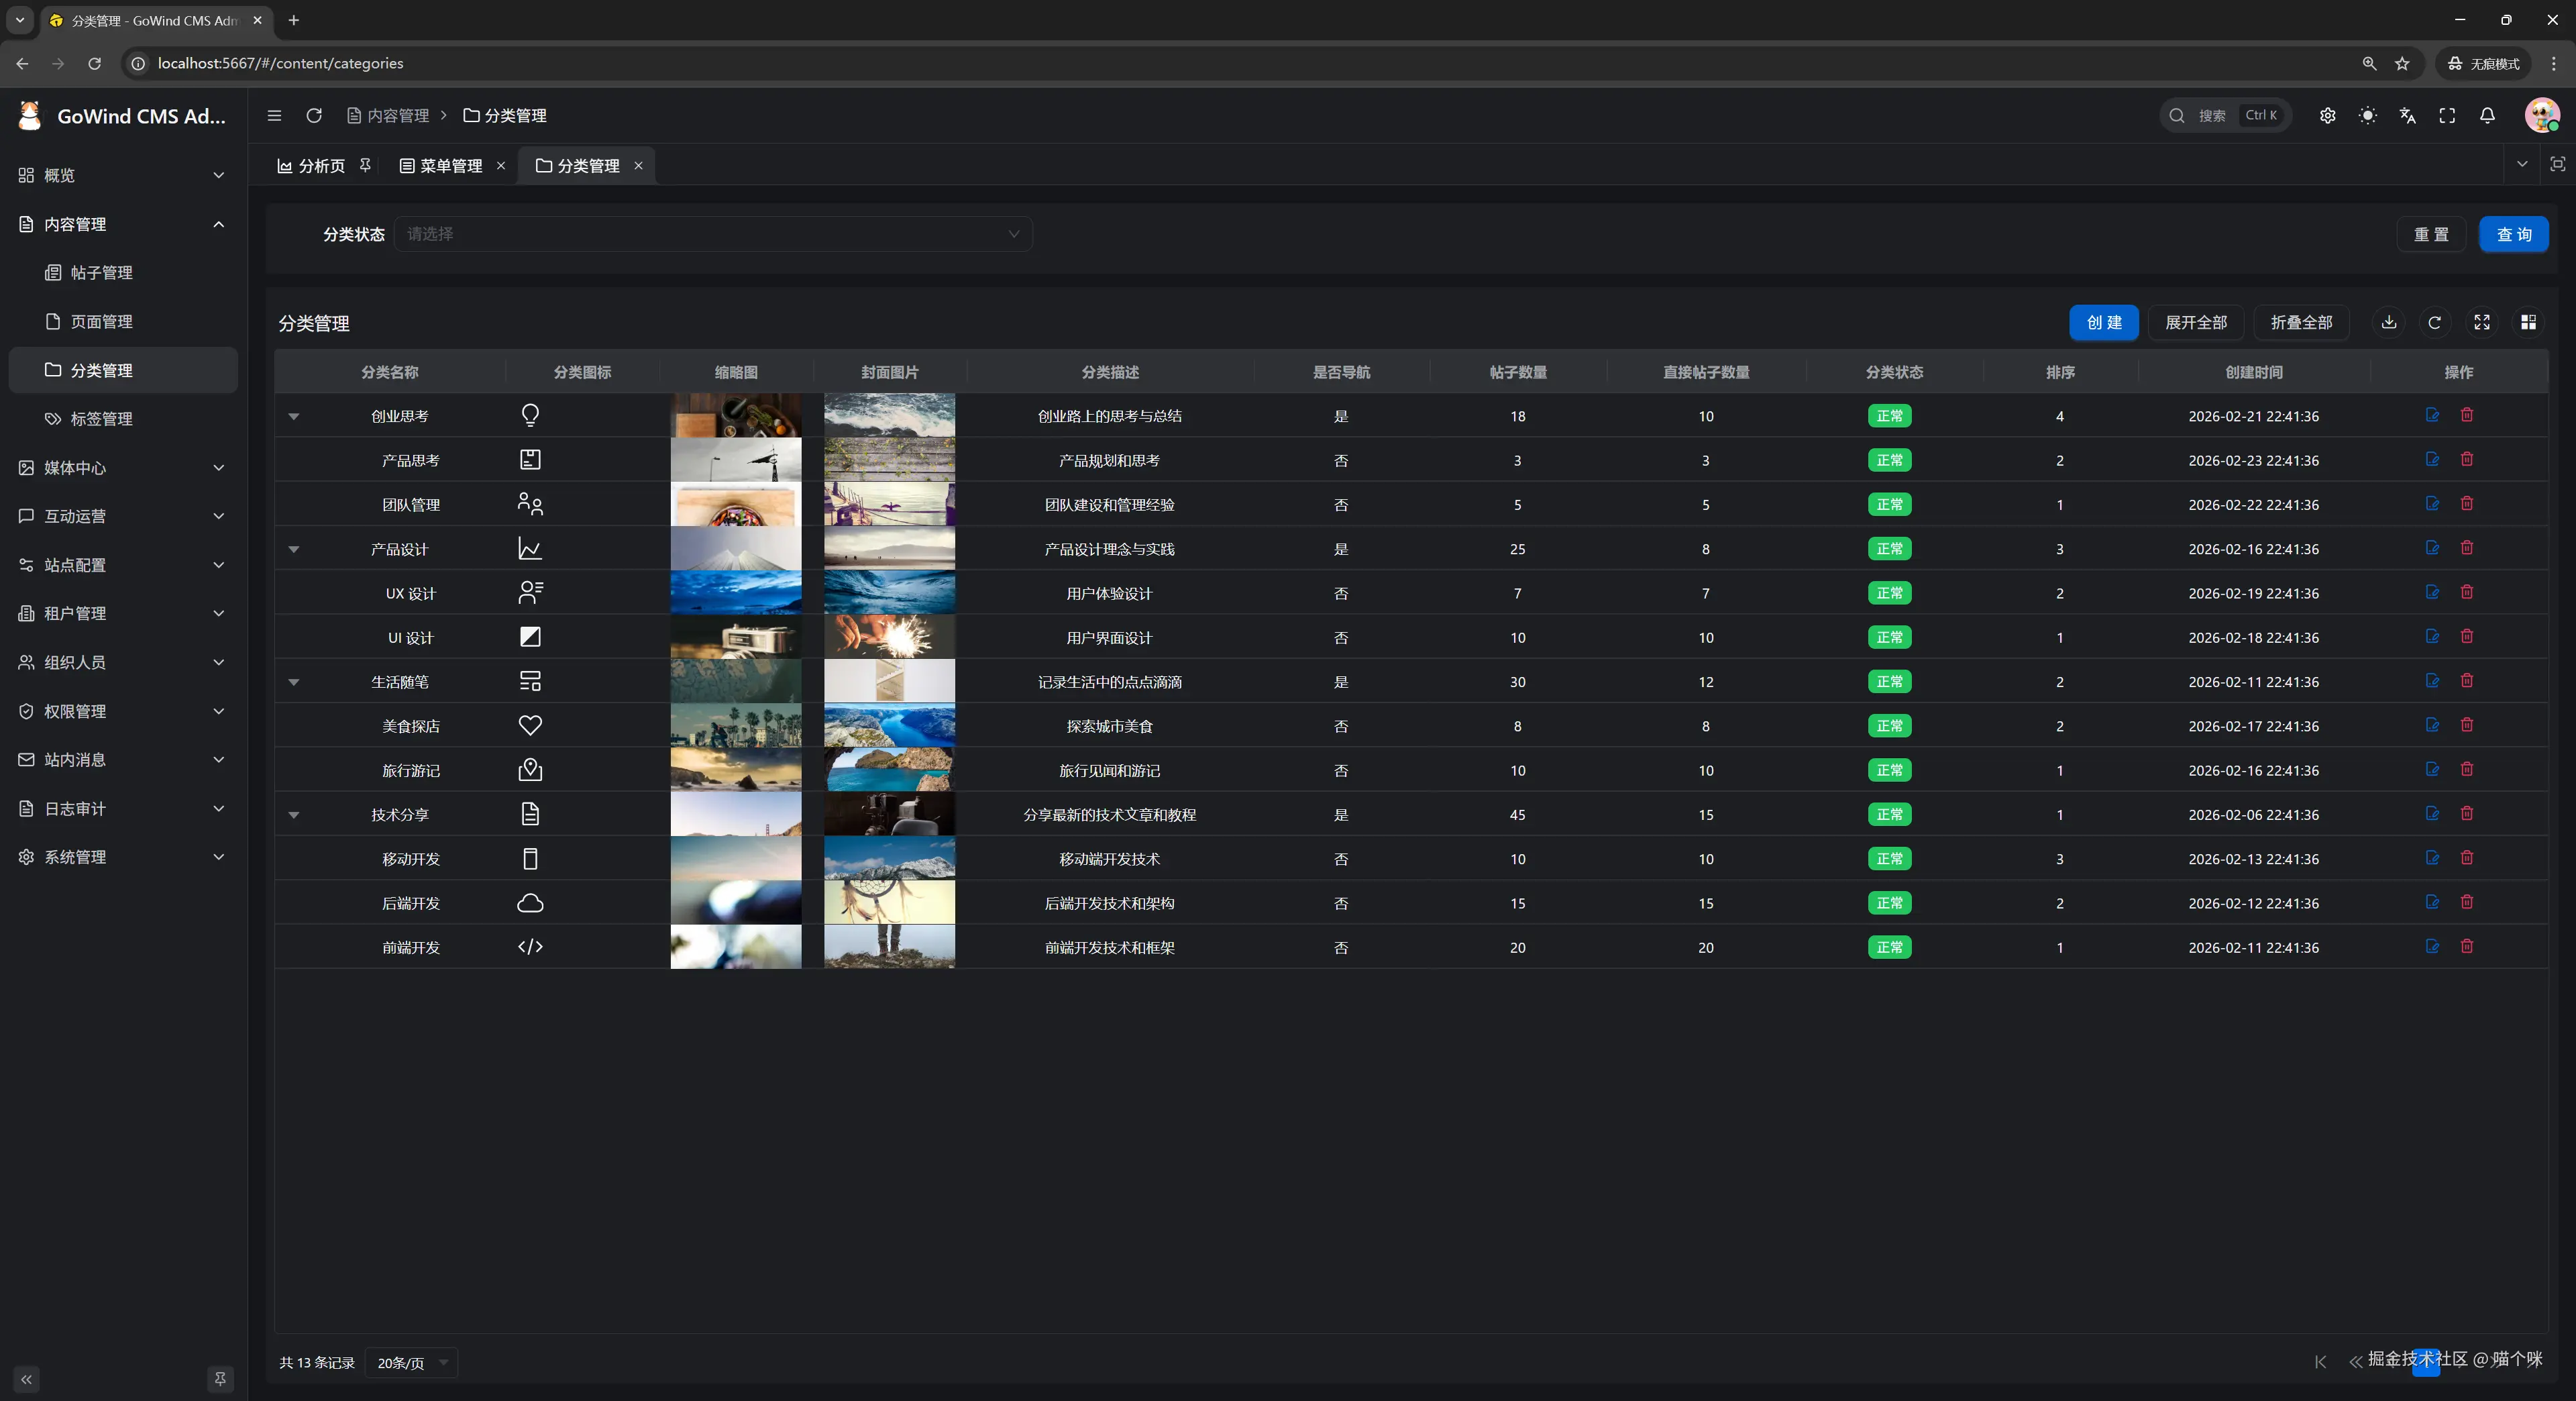This screenshot has height=1401, width=2576.
Task: Click the table refresh icon
Action: tap(2434, 322)
